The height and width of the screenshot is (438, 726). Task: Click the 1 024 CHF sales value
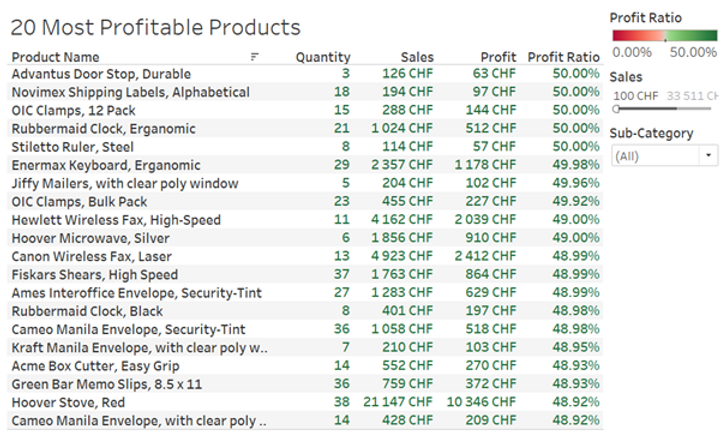tap(402, 128)
